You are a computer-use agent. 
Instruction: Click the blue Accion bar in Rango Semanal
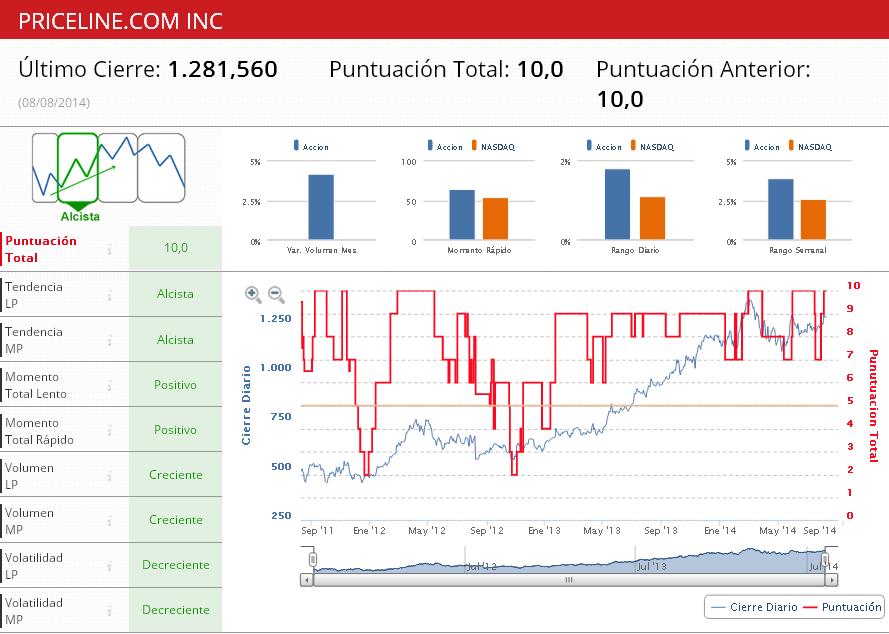pos(781,209)
